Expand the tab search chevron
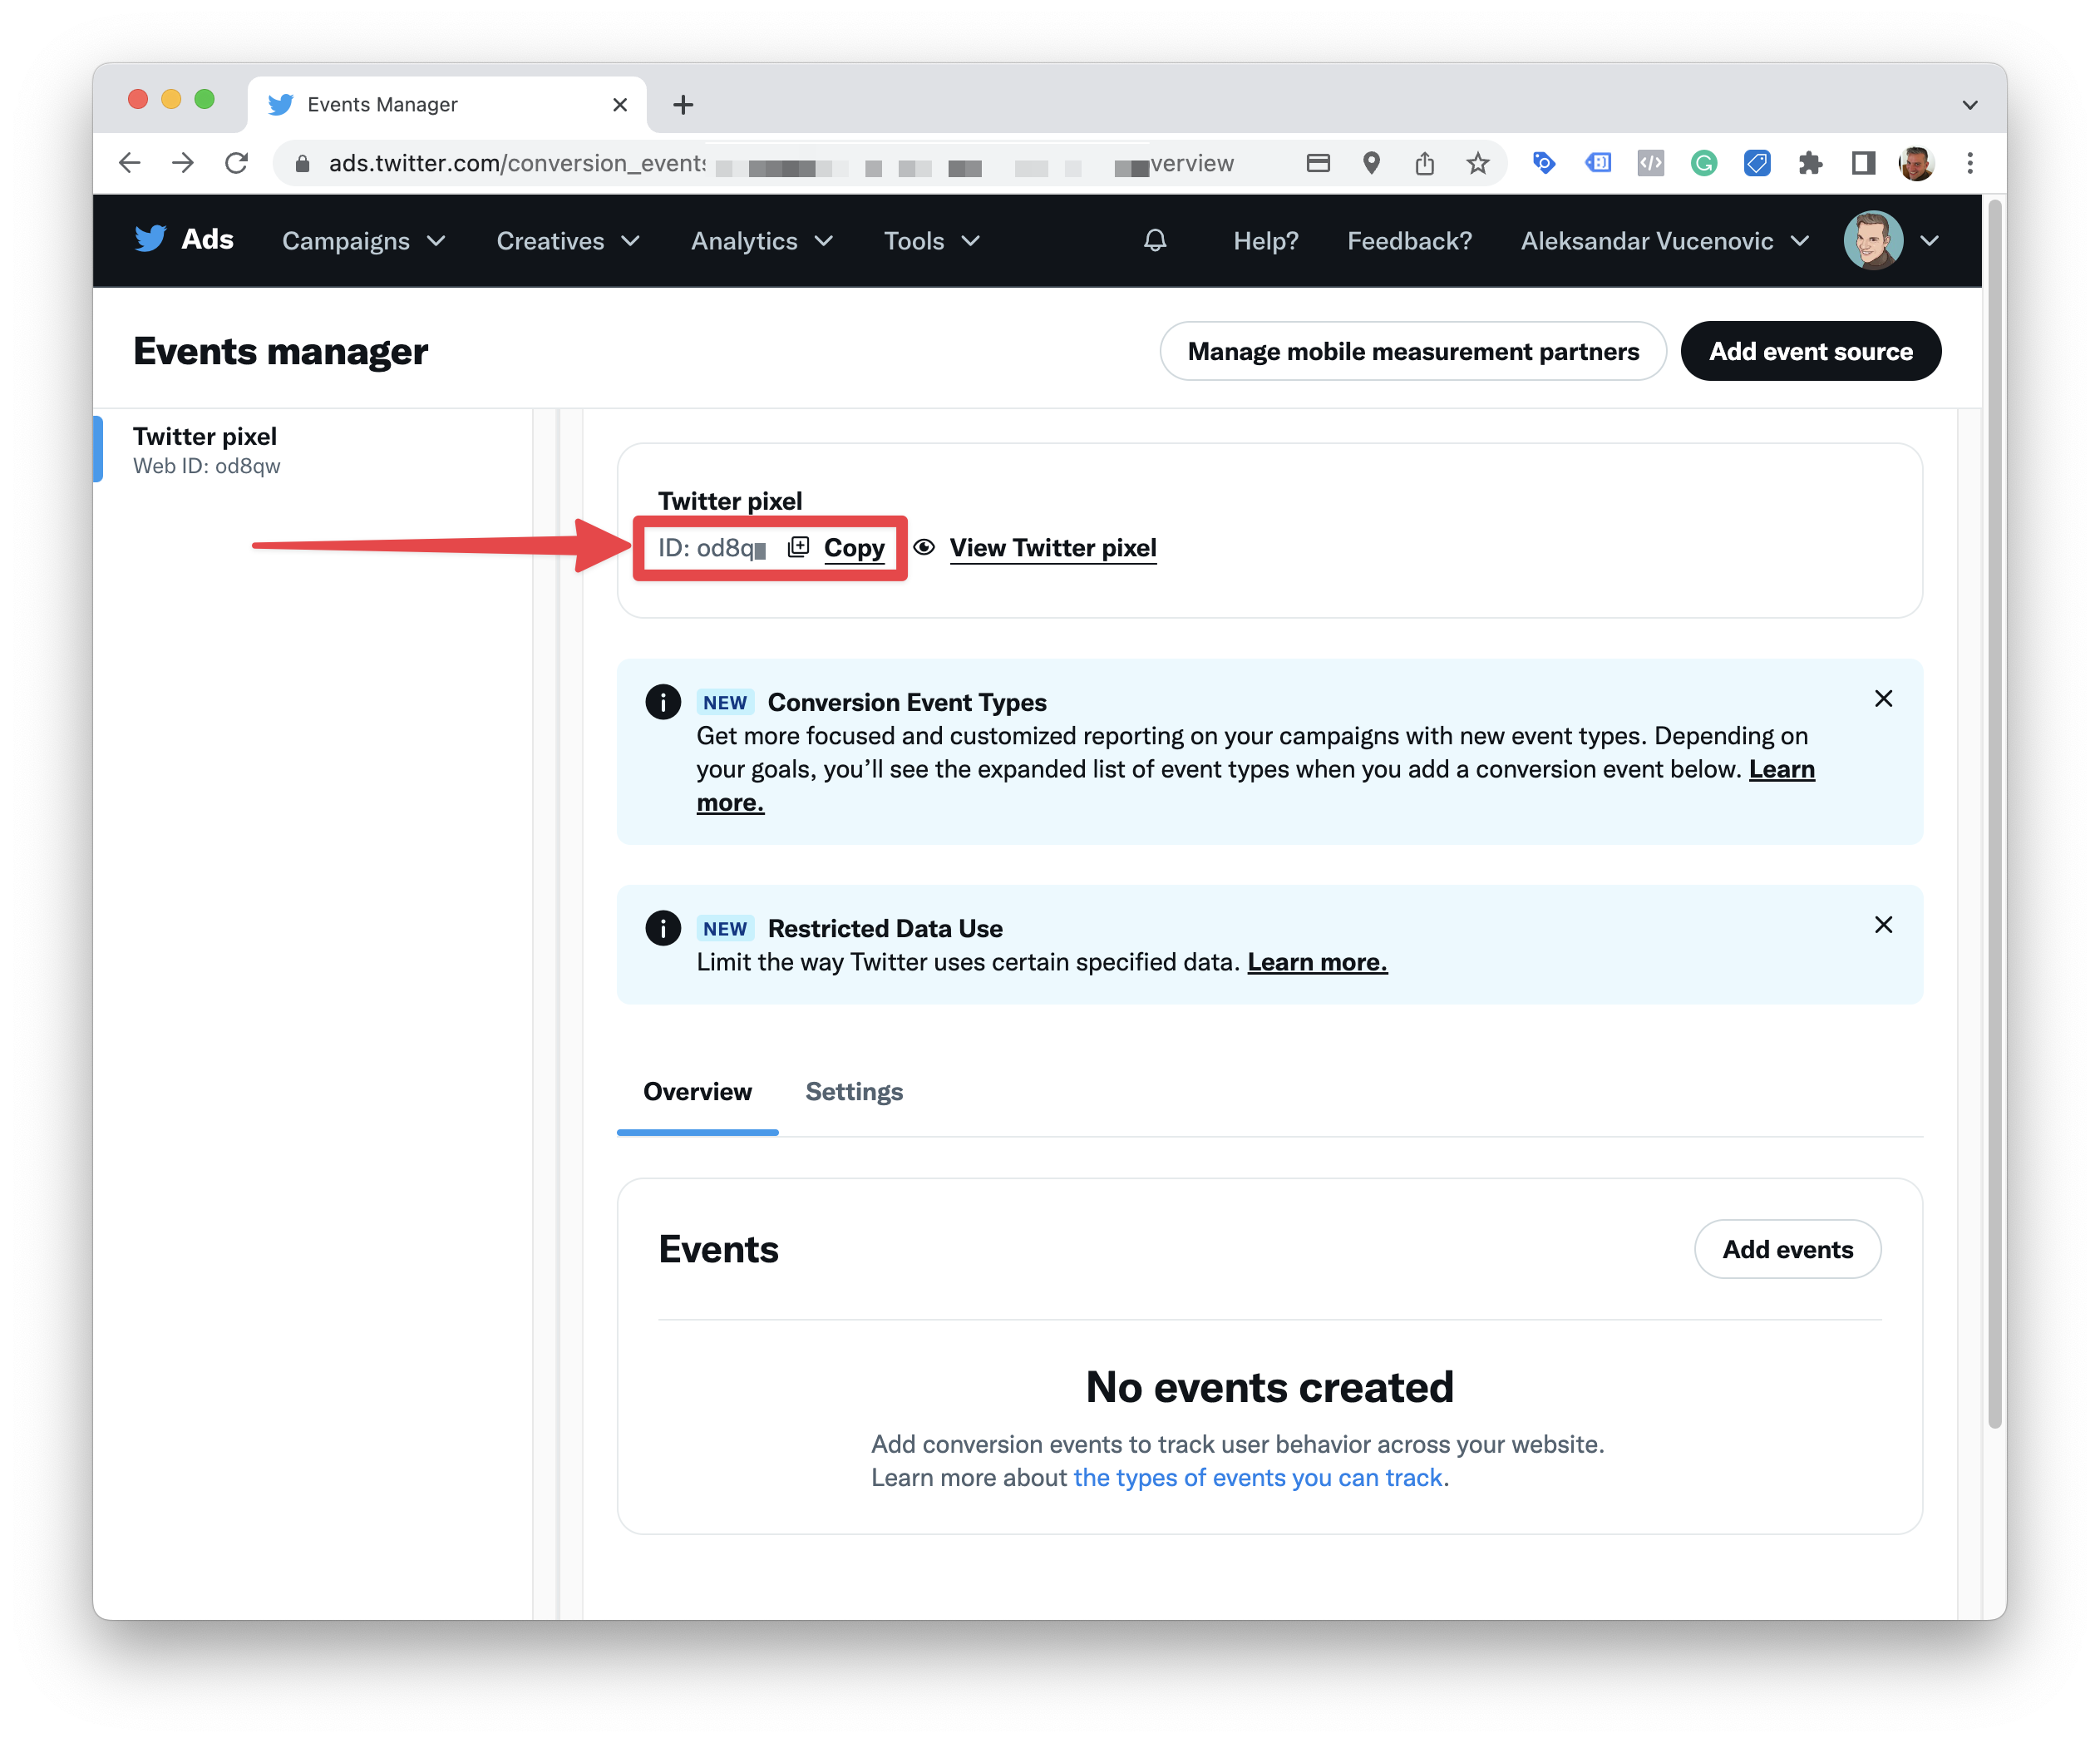This screenshot has width=2100, height=1743. pos(1970,105)
